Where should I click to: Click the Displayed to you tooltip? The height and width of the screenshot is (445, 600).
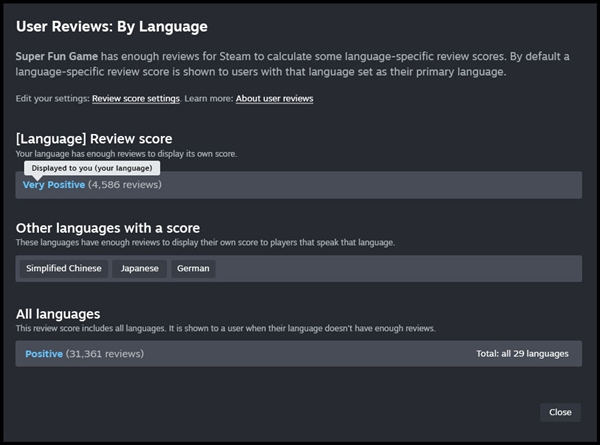tap(92, 168)
